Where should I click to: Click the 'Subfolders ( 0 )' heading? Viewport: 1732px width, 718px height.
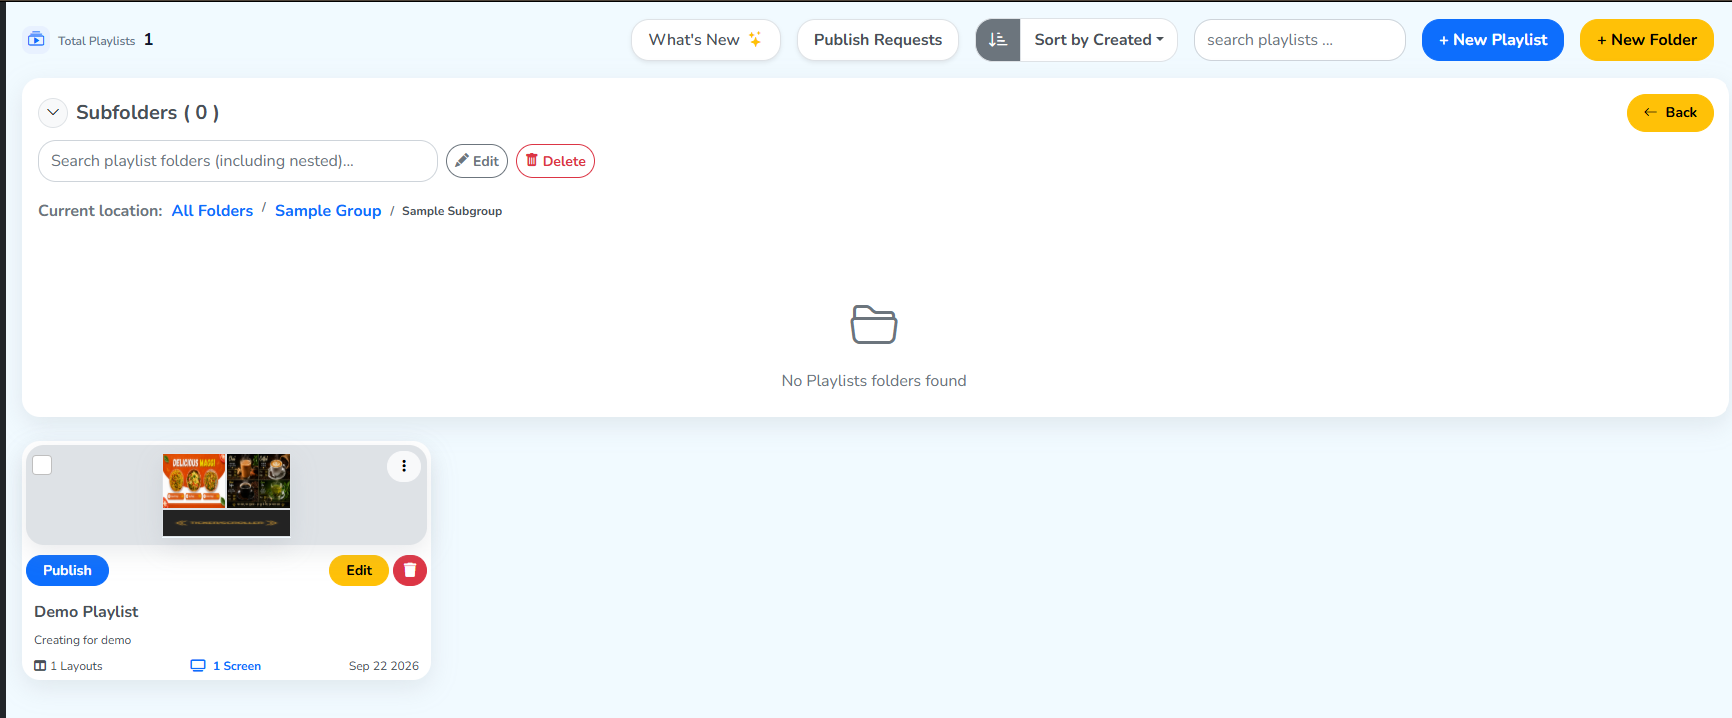[148, 113]
